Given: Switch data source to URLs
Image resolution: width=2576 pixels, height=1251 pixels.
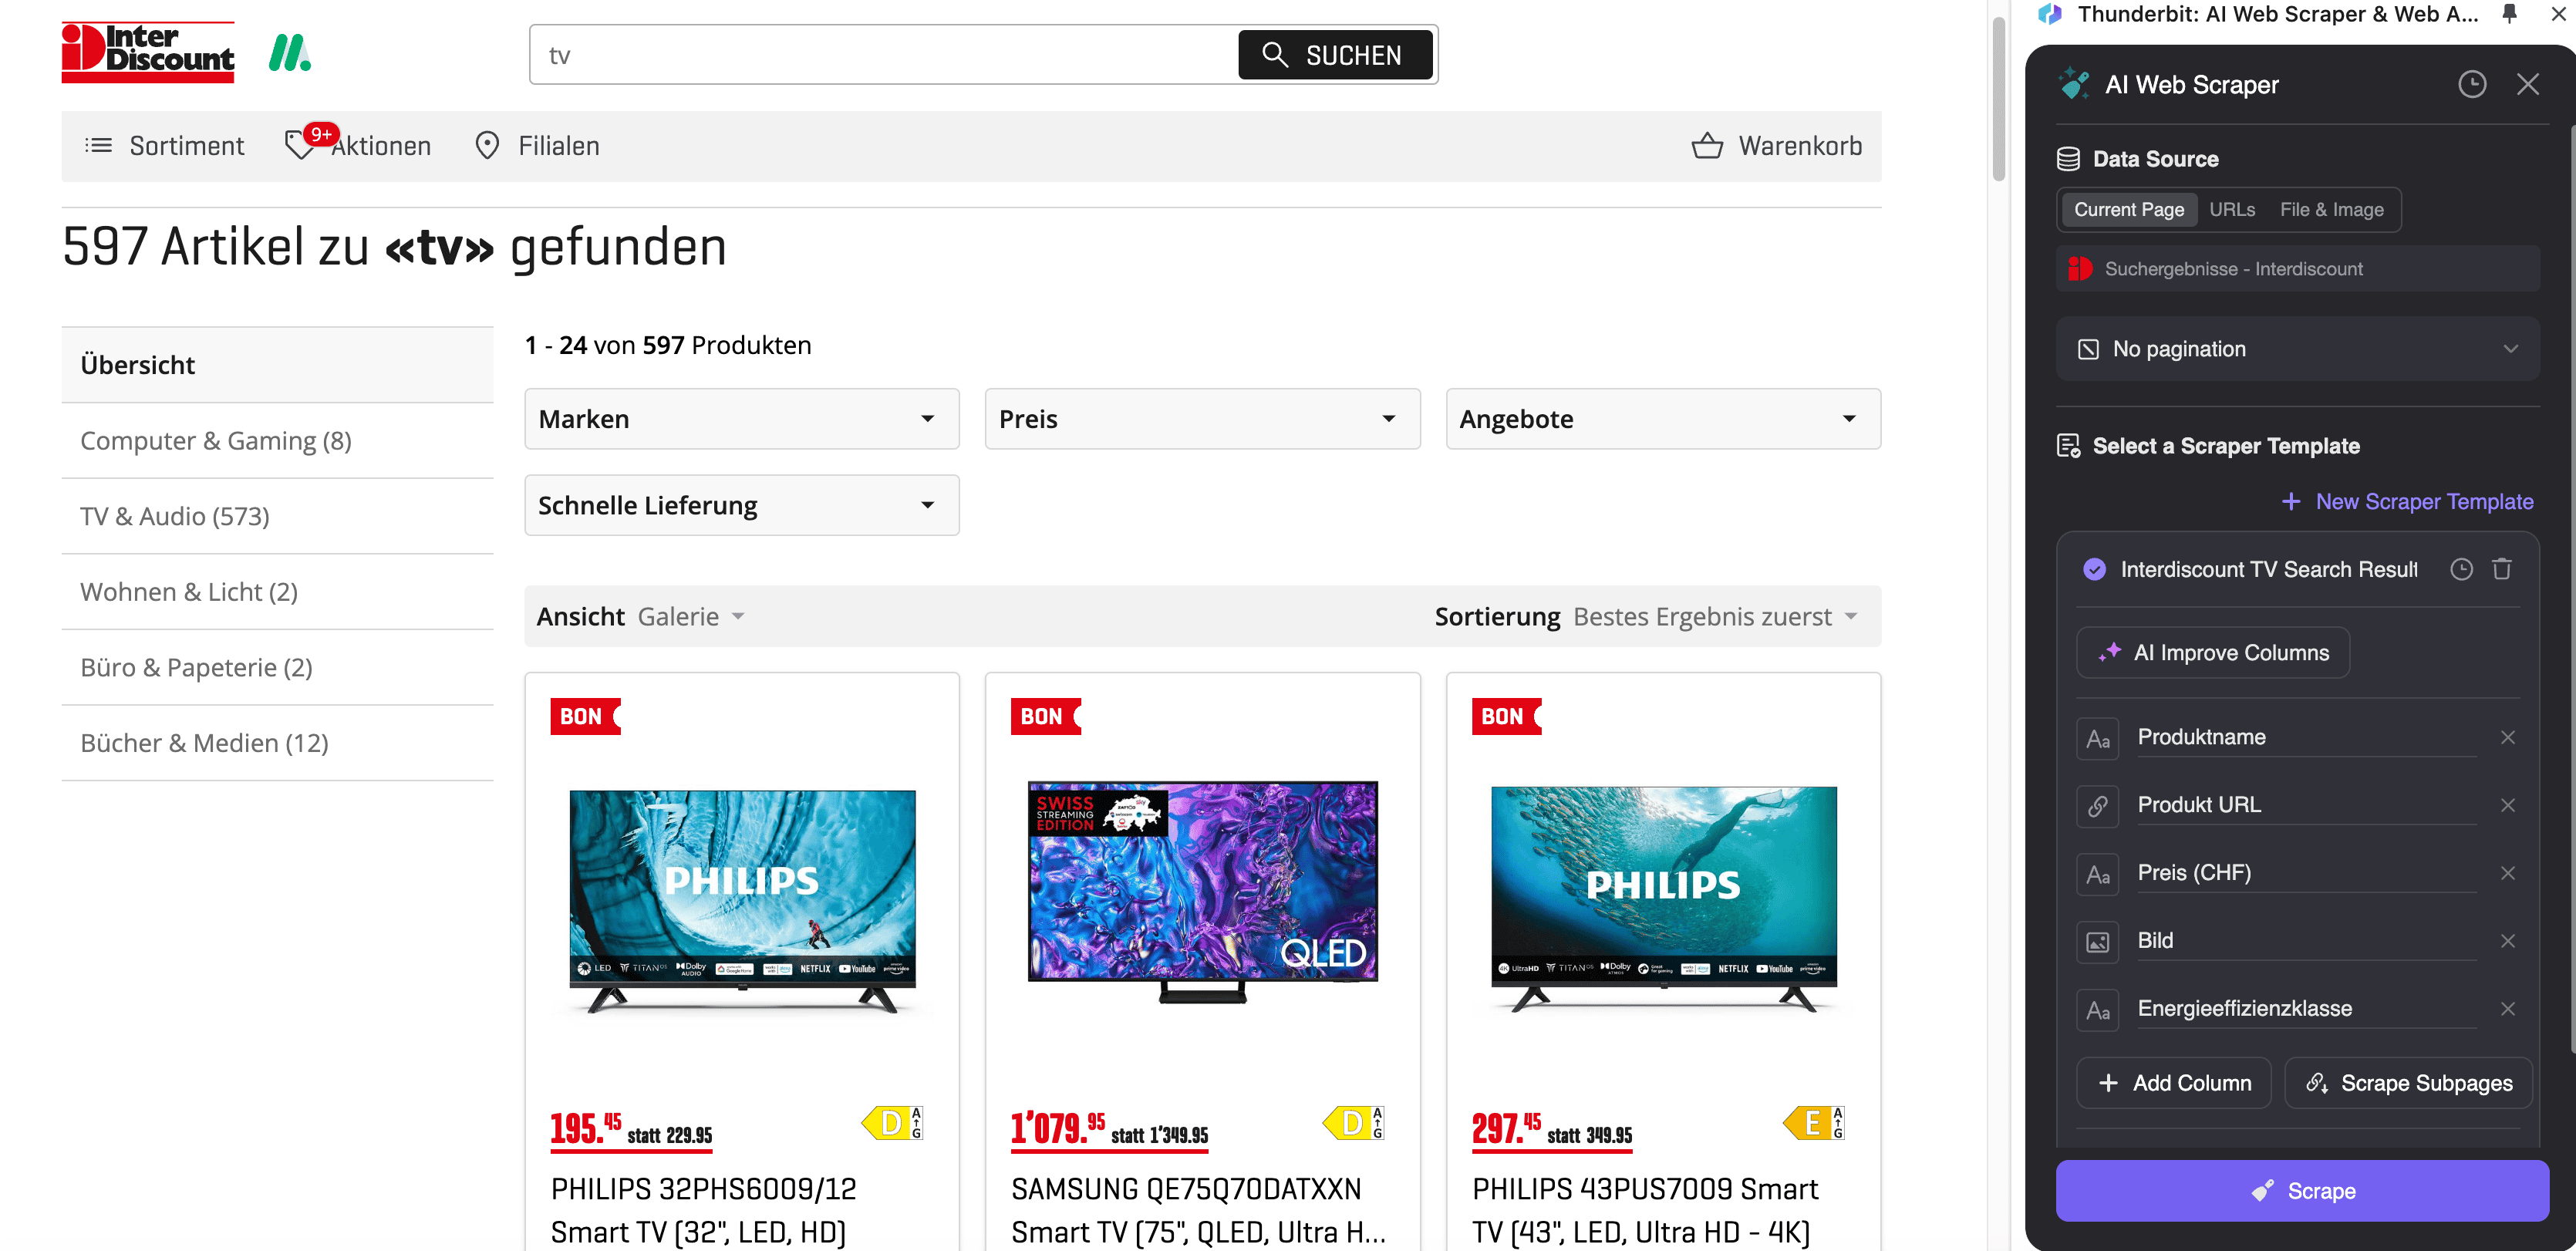Looking at the screenshot, I should pos(2231,209).
